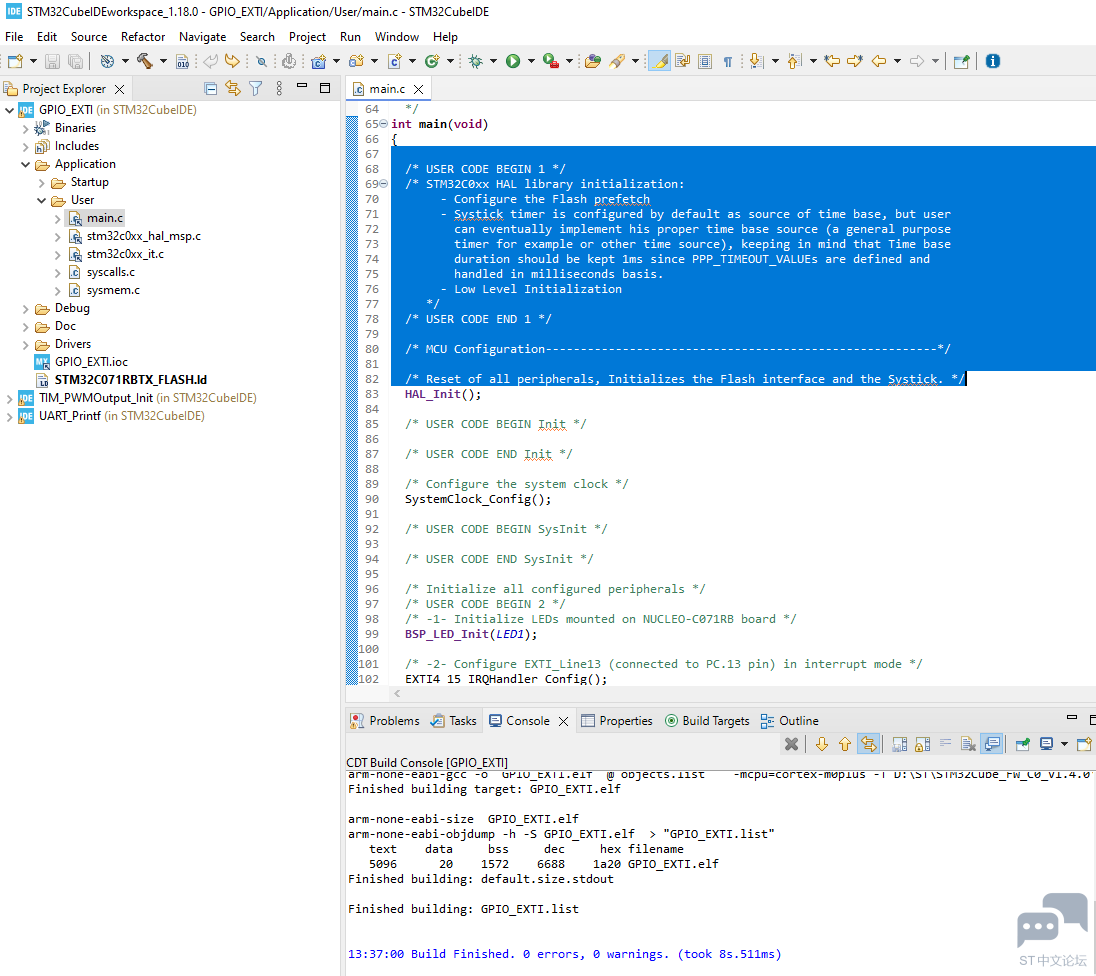Screen dimensions: 1096x976
Task: Toggle Show Whitespace Characters pilcrow button
Action: click(x=728, y=62)
